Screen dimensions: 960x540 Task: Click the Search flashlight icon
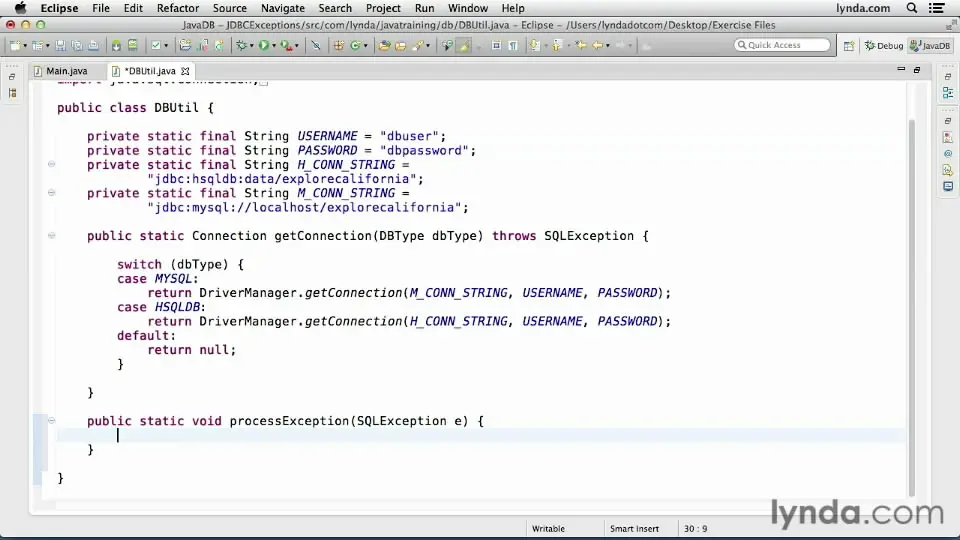tap(418, 45)
